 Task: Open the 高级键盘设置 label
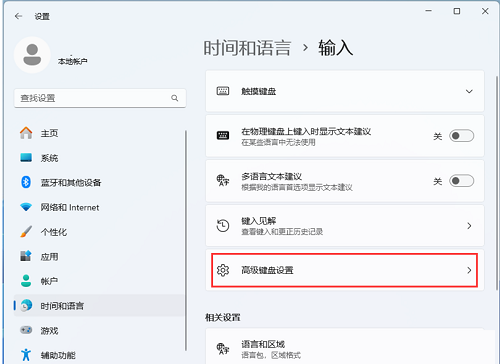pos(267,270)
